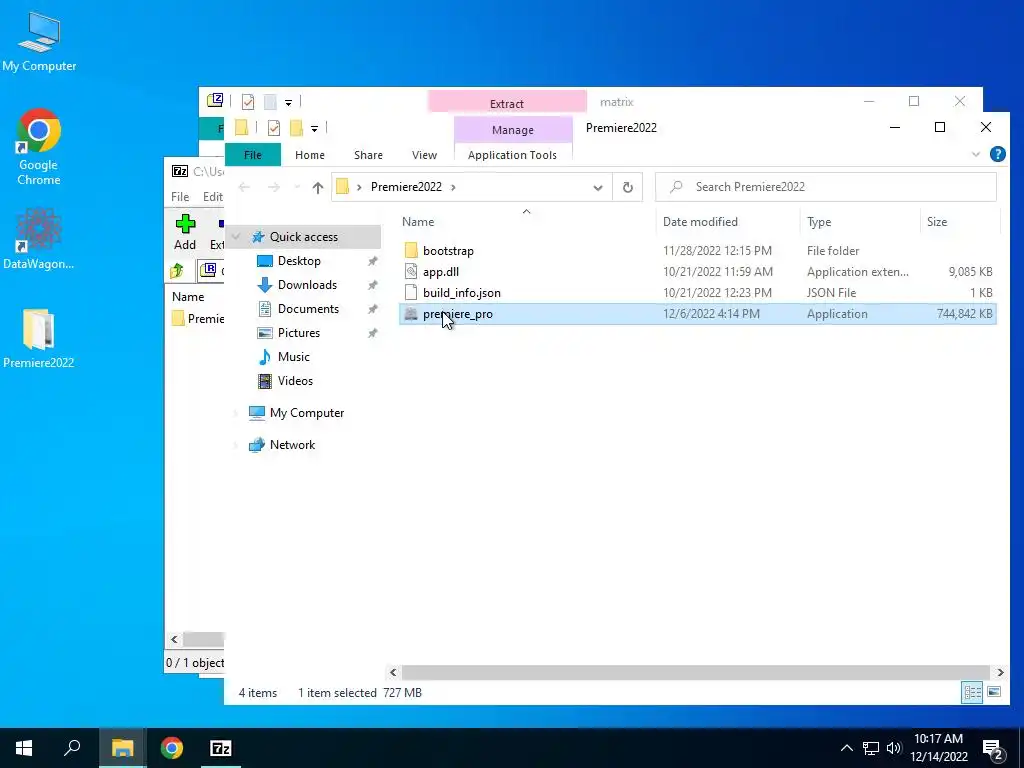Select the Premie folder in 7-Zip list
This screenshot has height=768, width=1024.
pos(199,319)
